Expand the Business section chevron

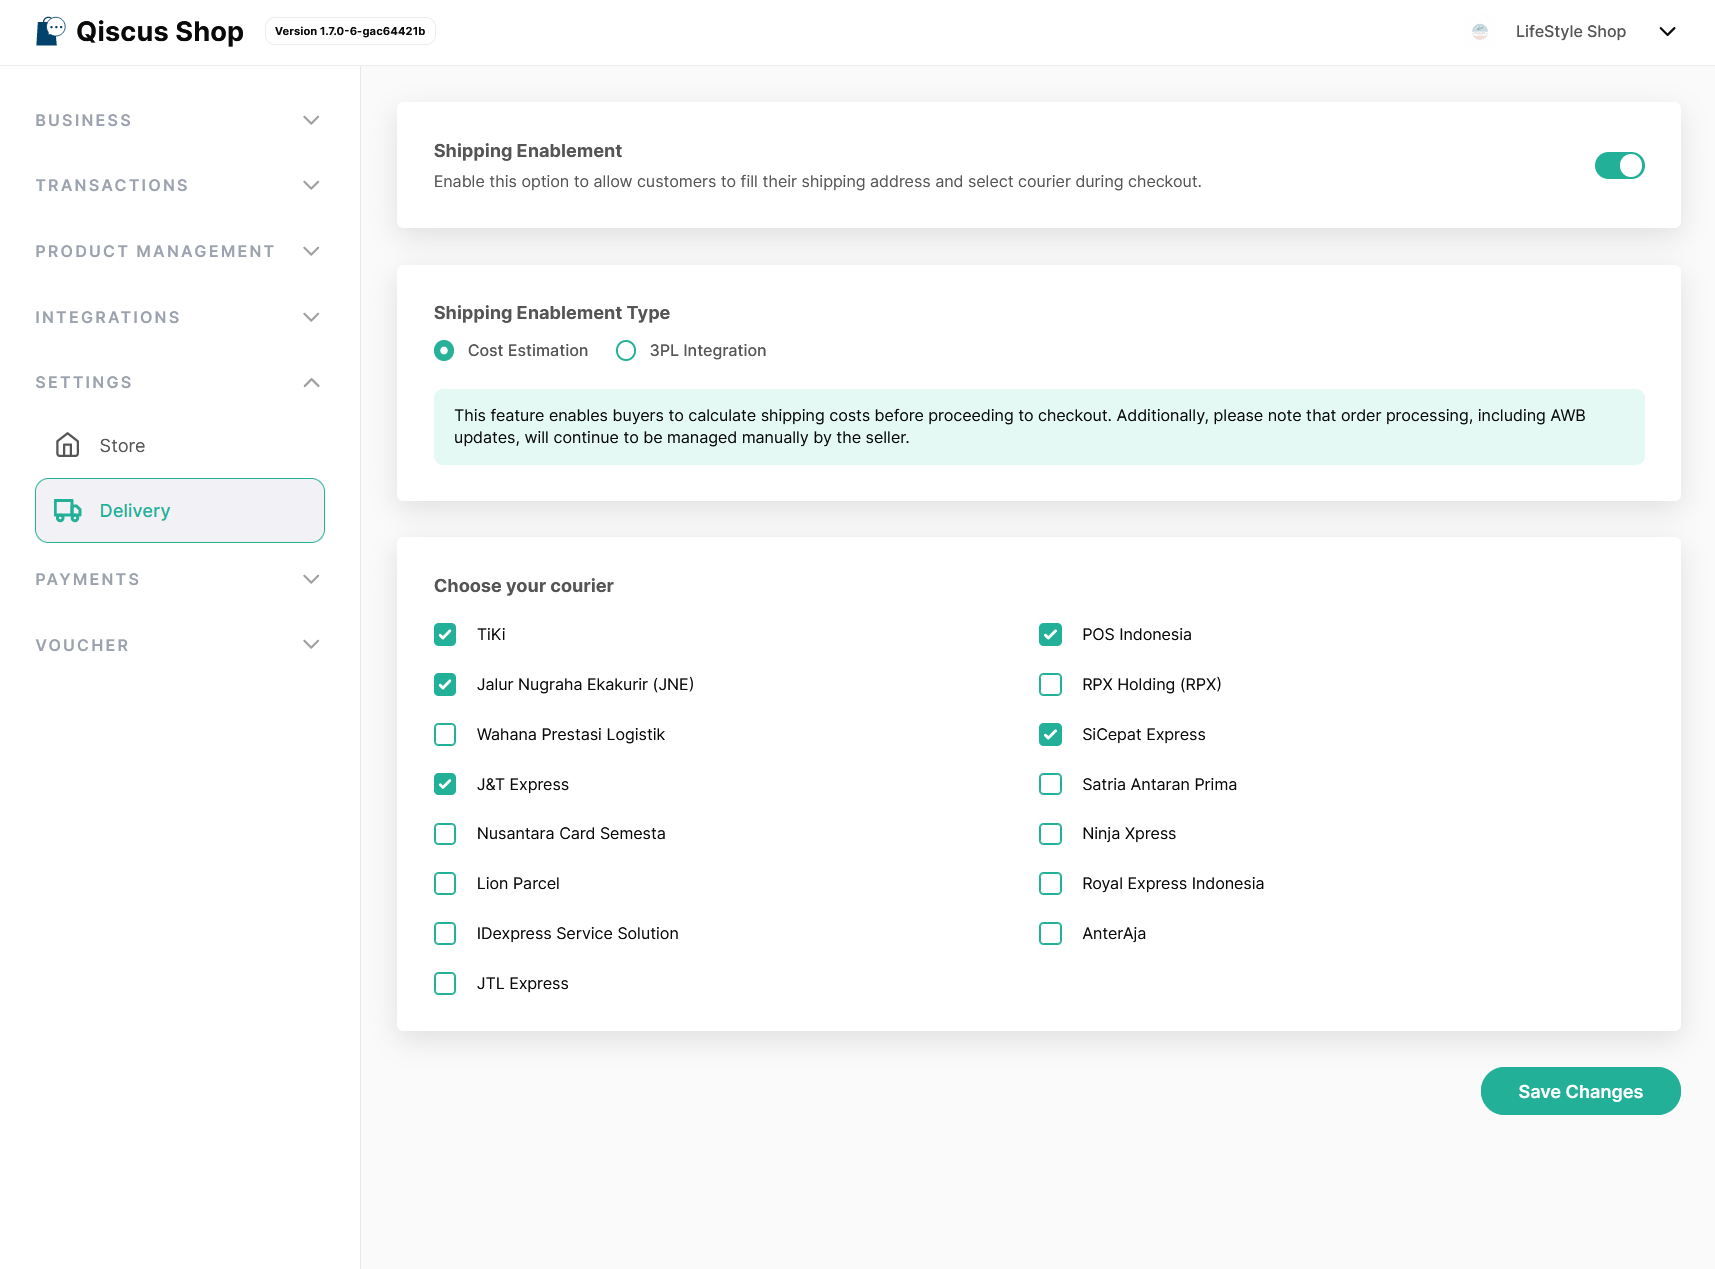pyautogui.click(x=311, y=120)
